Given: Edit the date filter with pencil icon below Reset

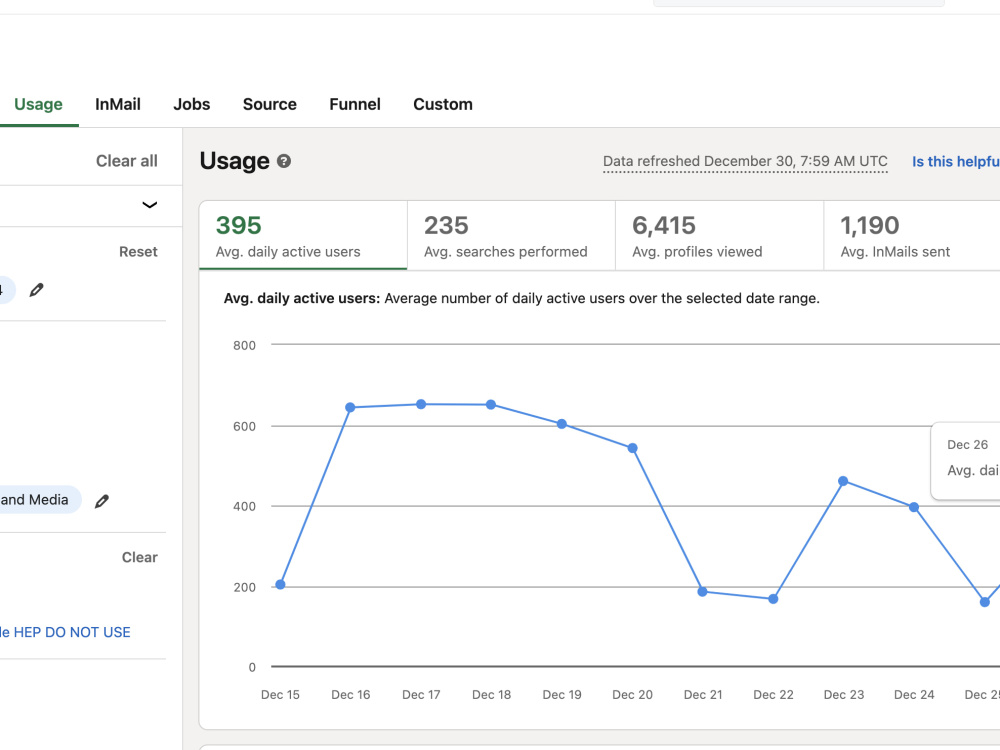Looking at the screenshot, I should (36, 290).
